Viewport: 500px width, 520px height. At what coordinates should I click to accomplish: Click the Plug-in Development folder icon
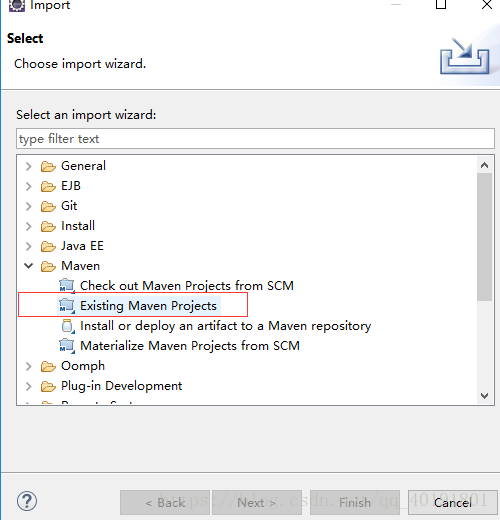pos(48,386)
